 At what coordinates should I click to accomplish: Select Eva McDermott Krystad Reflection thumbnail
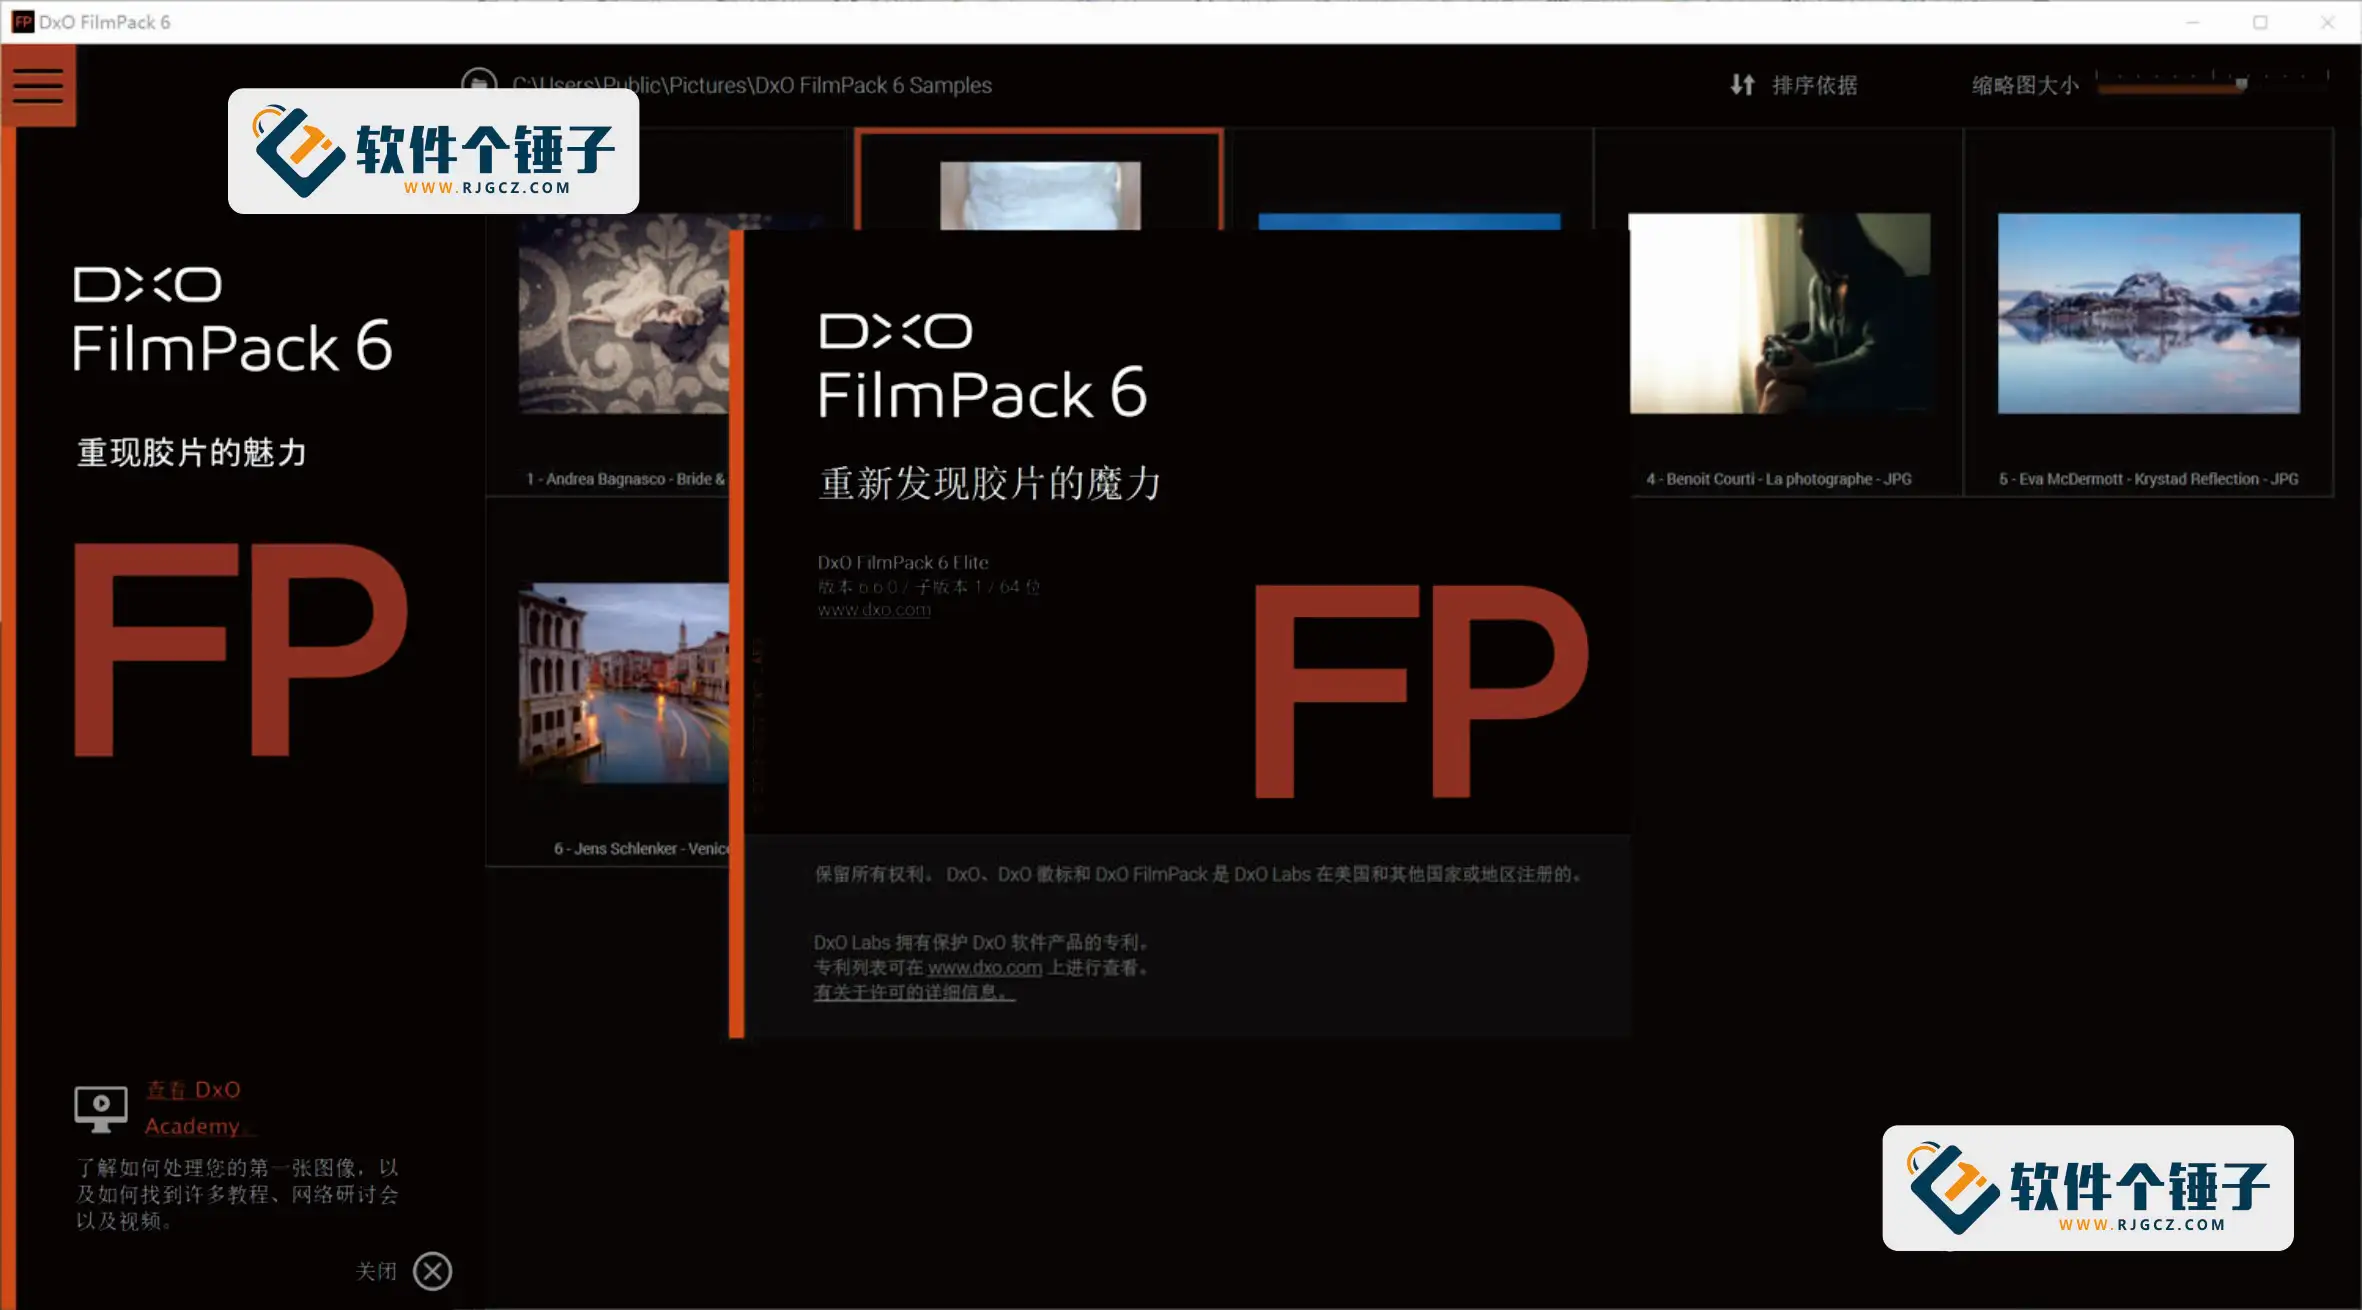(2148, 313)
